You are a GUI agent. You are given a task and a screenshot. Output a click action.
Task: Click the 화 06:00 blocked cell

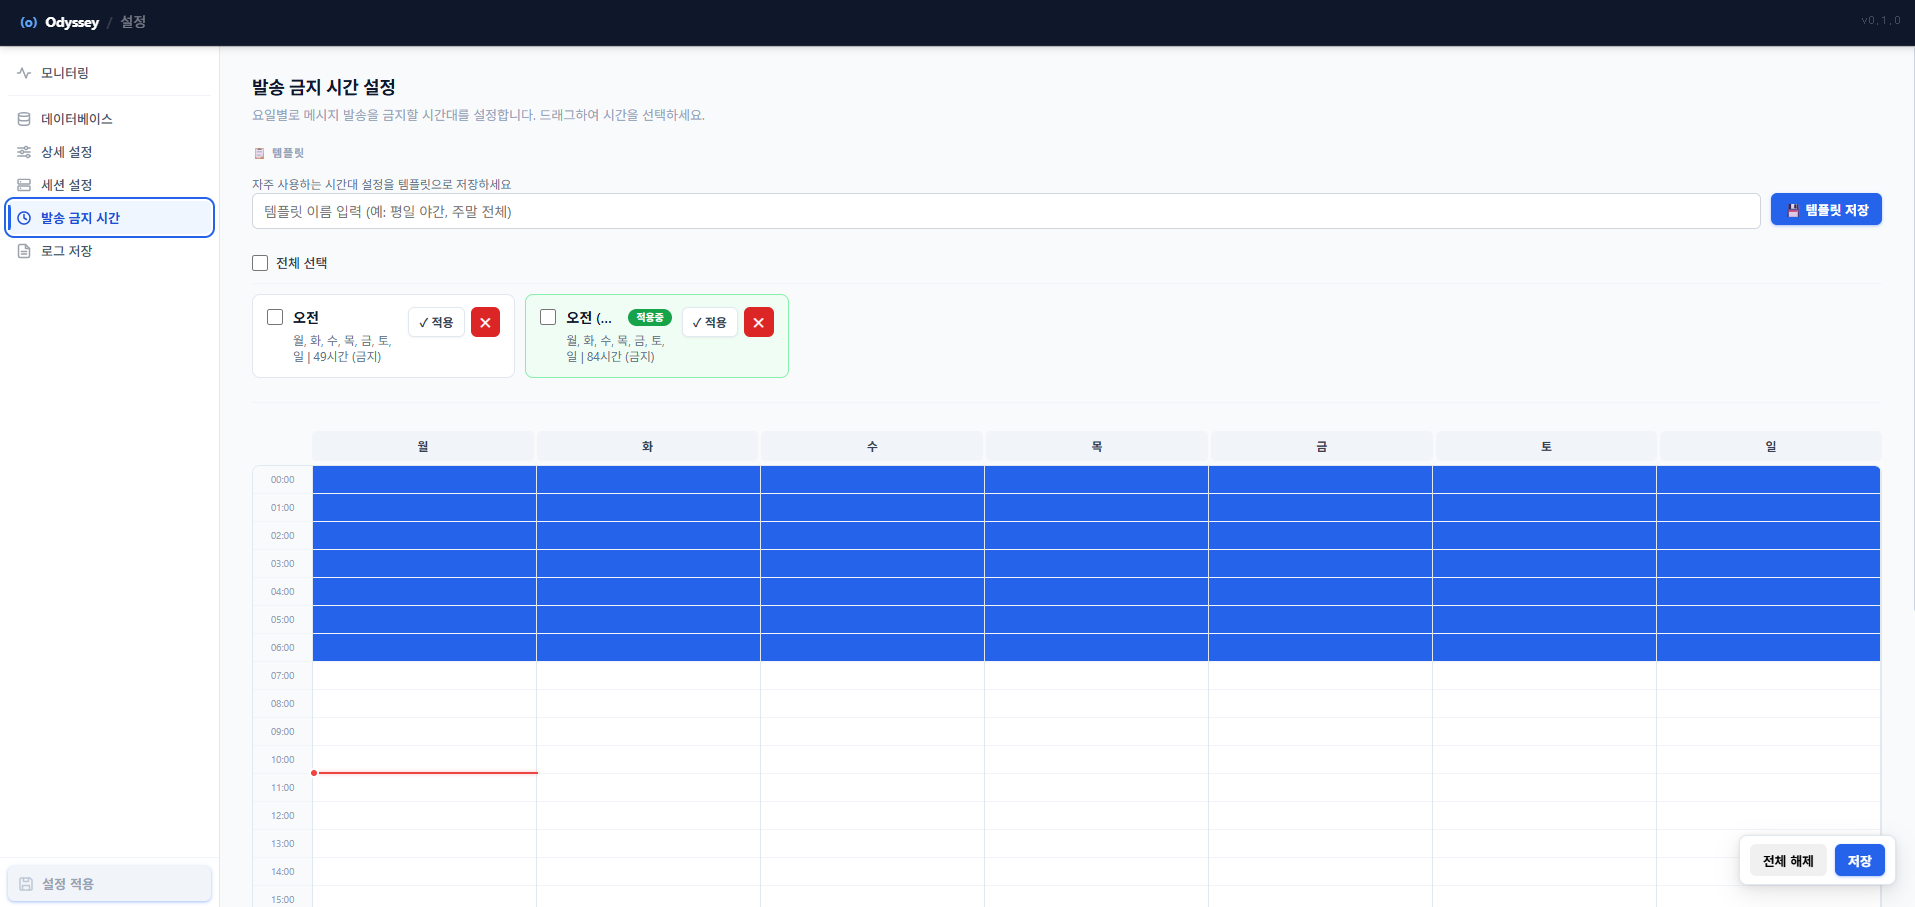click(648, 648)
